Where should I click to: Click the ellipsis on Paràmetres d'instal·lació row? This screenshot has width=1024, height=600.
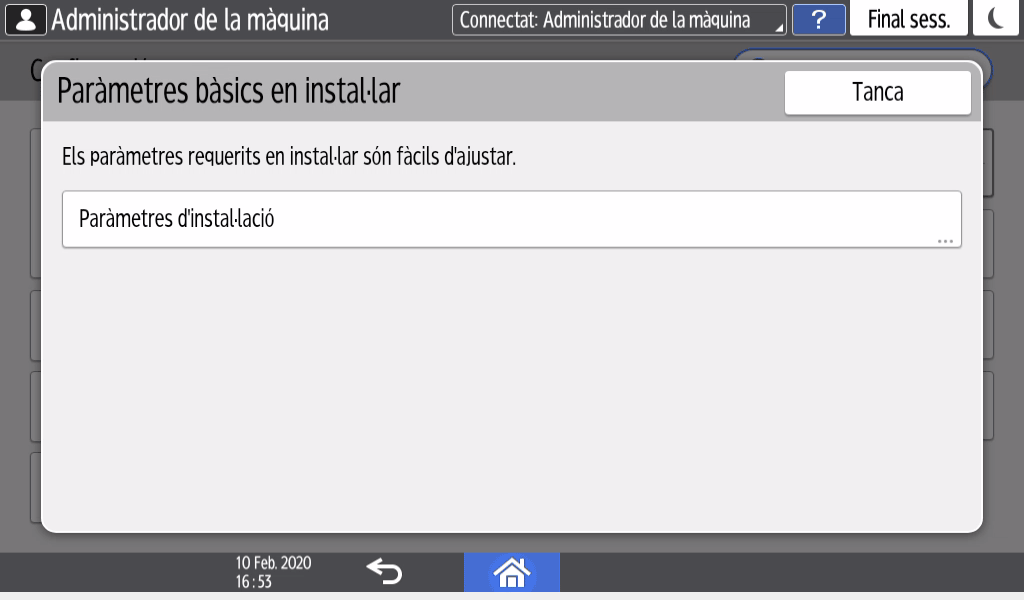pos(945,241)
